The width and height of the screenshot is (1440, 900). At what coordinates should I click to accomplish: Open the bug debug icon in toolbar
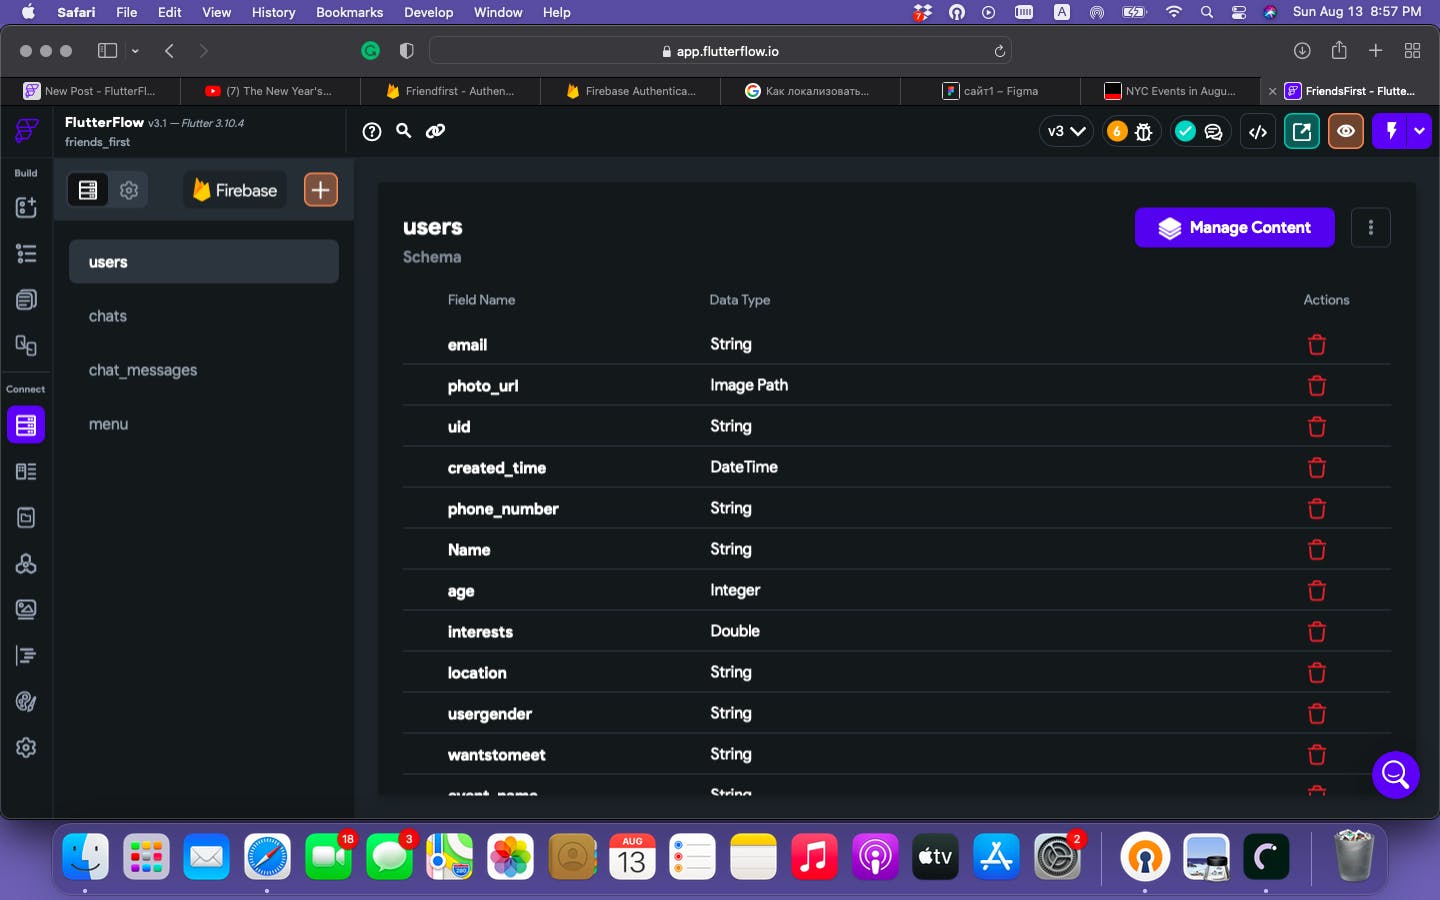[1144, 131]
